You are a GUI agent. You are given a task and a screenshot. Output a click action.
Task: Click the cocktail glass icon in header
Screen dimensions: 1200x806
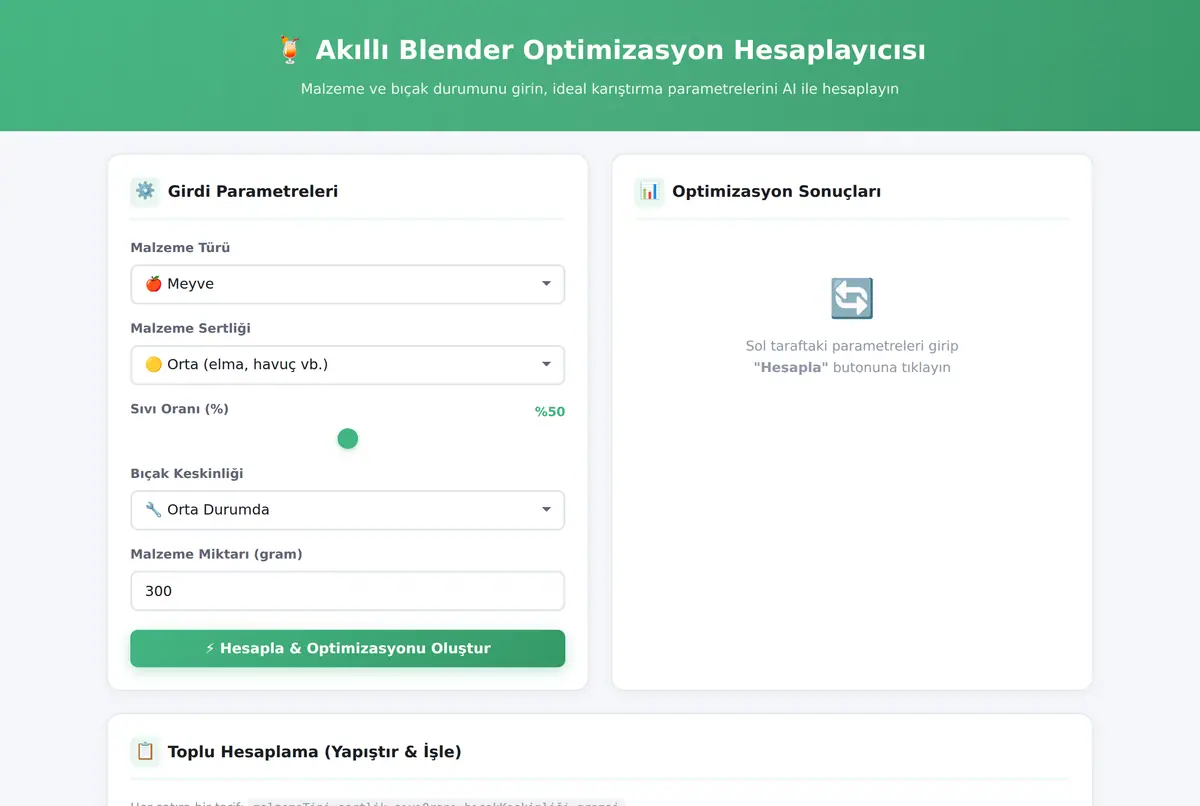[x=289, y=50]
